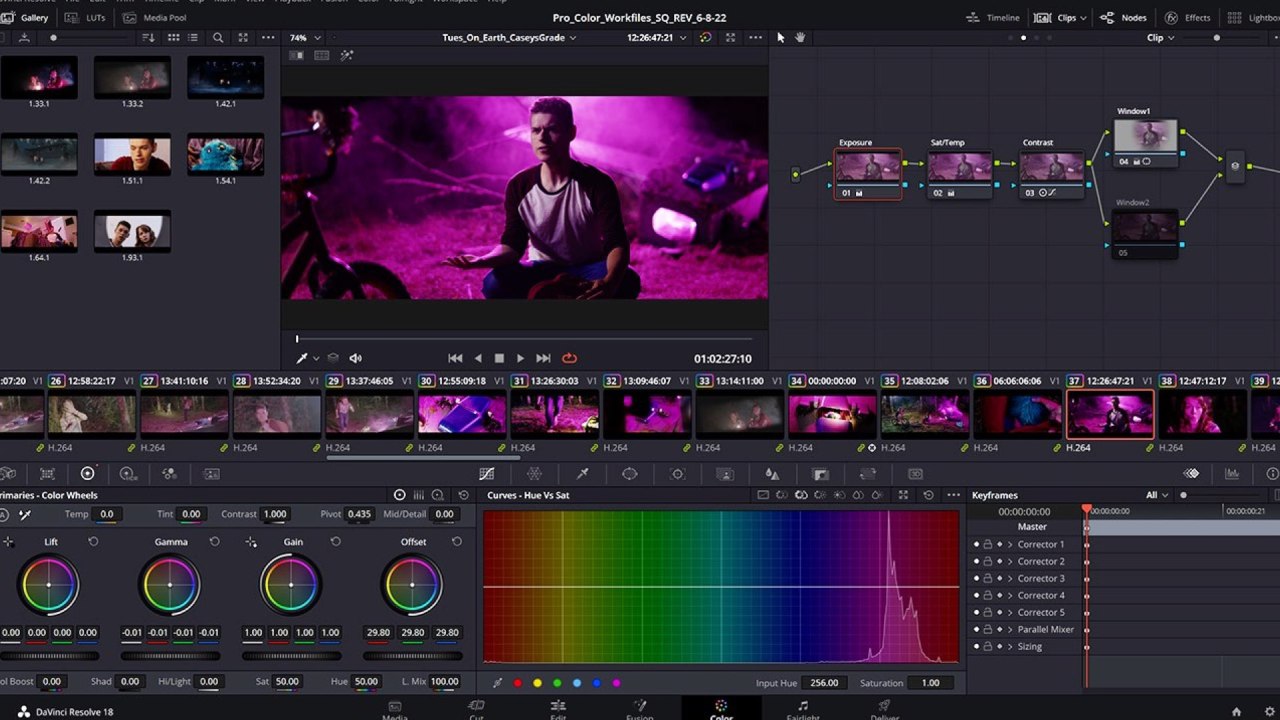Reset the Offset color wheel

pyautogui.click(x=456, y=541)
